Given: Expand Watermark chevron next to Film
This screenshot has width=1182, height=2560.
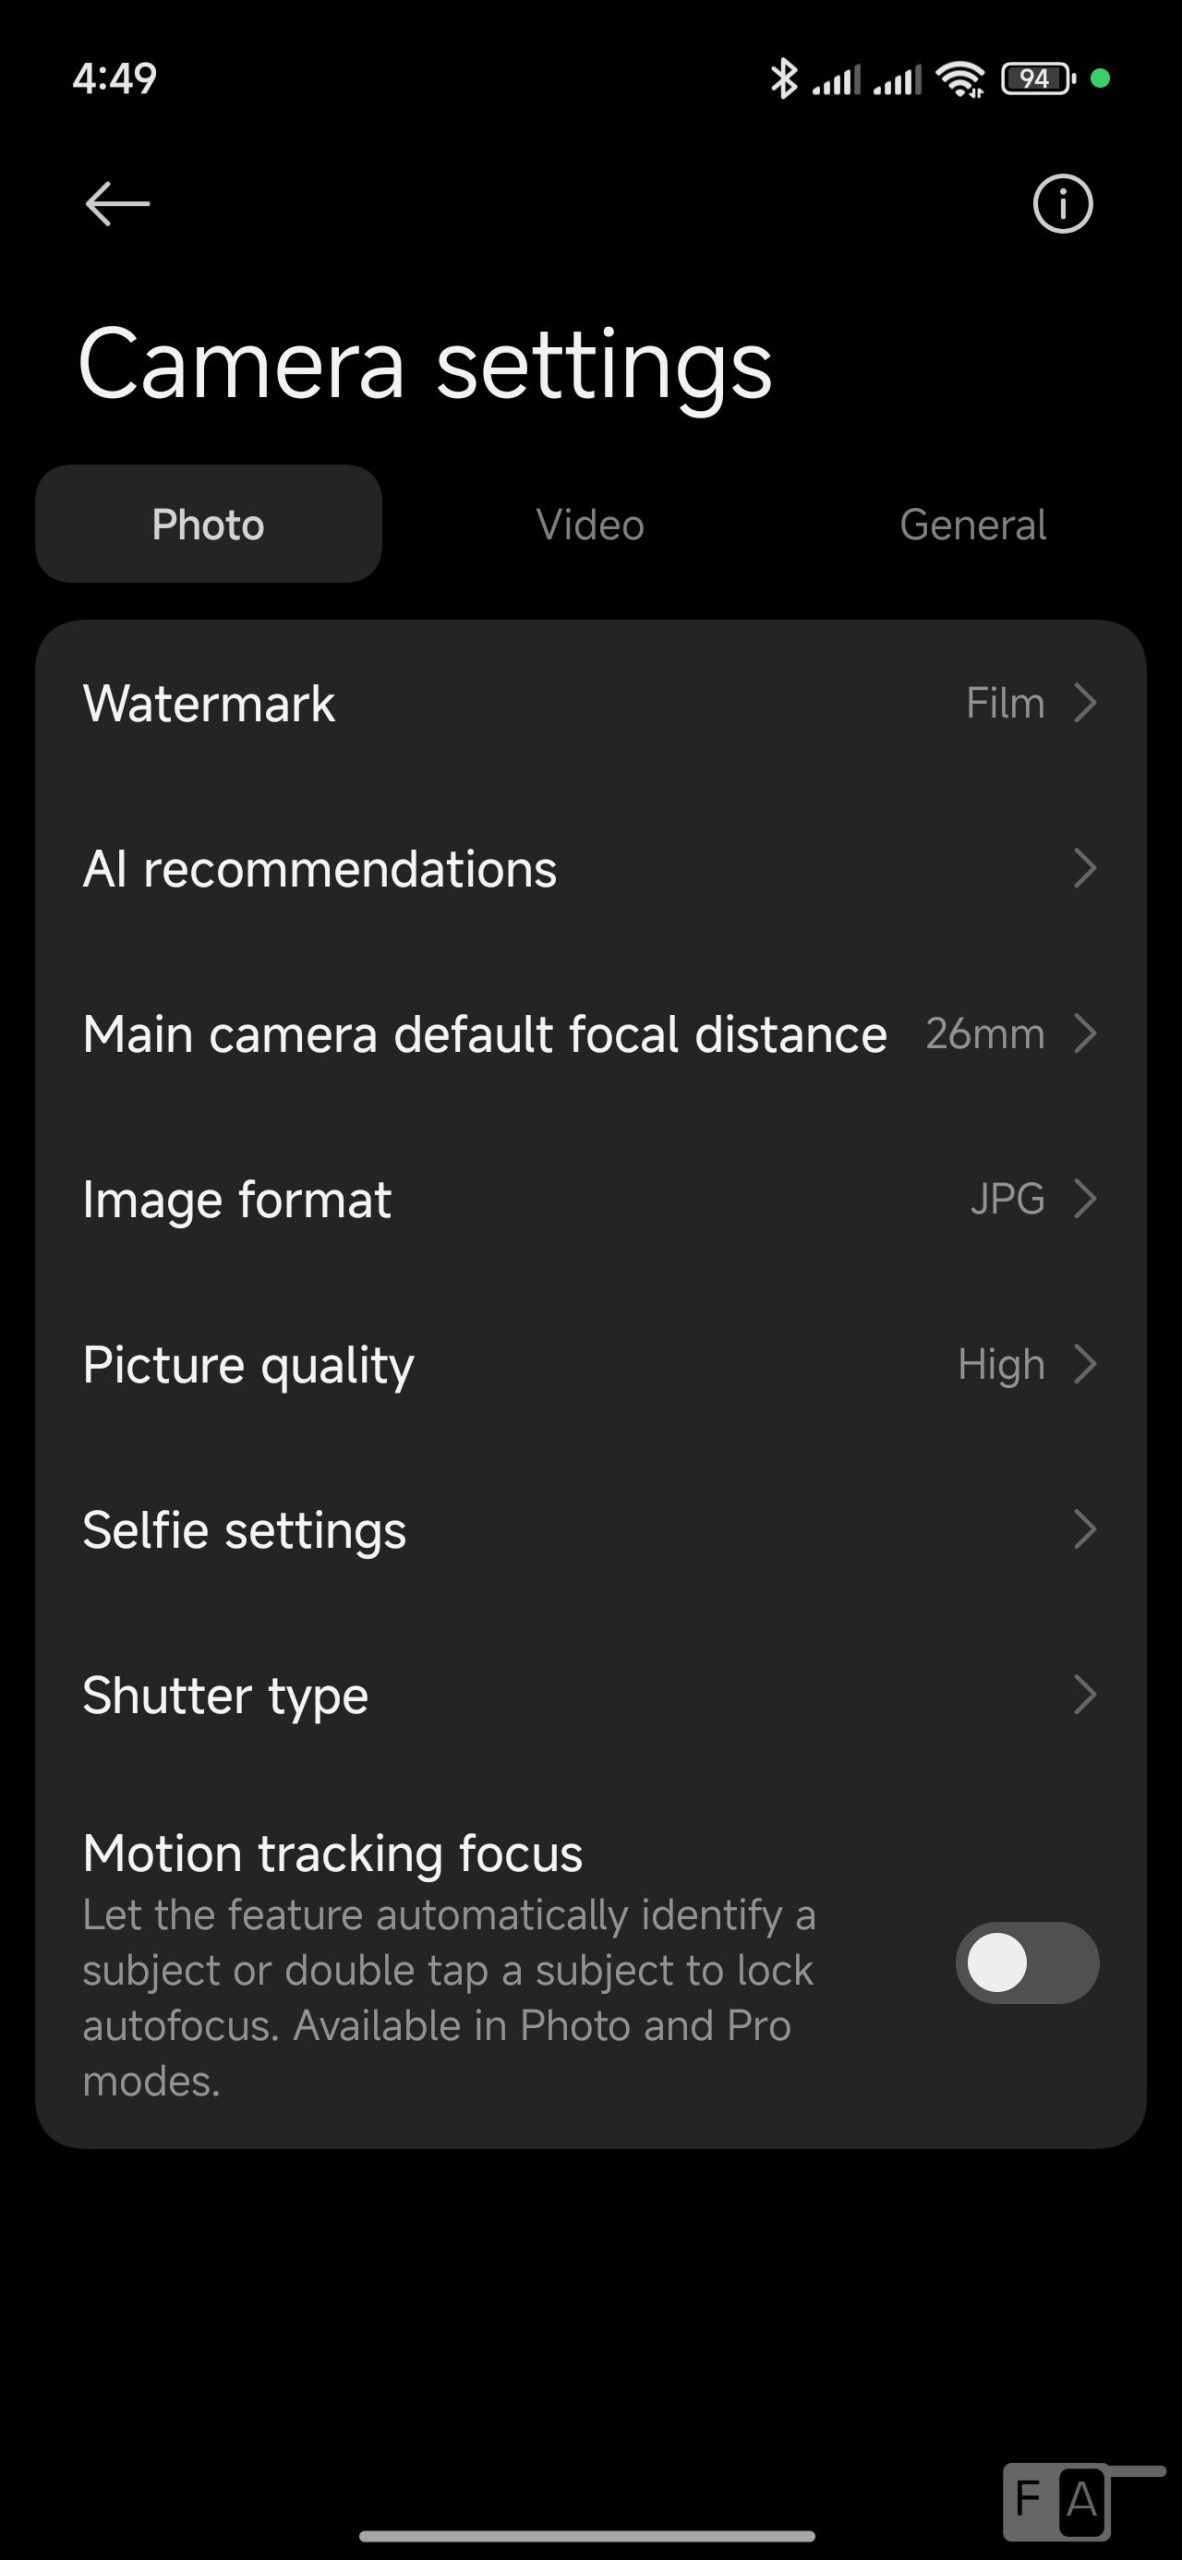Looking at the screenshot, I should click(x=1085, y=703).
